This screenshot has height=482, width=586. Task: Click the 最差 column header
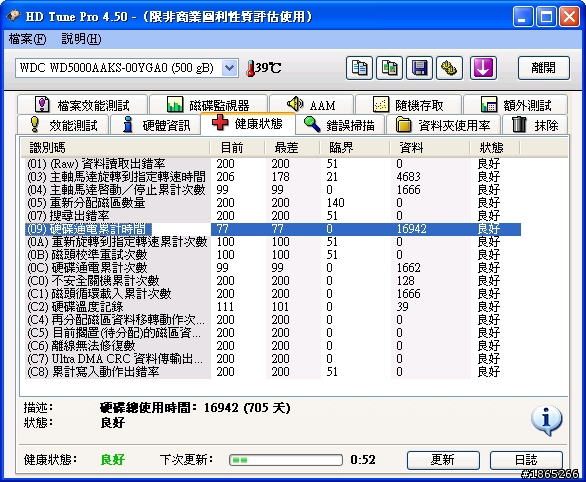click(x=292, y=148)
